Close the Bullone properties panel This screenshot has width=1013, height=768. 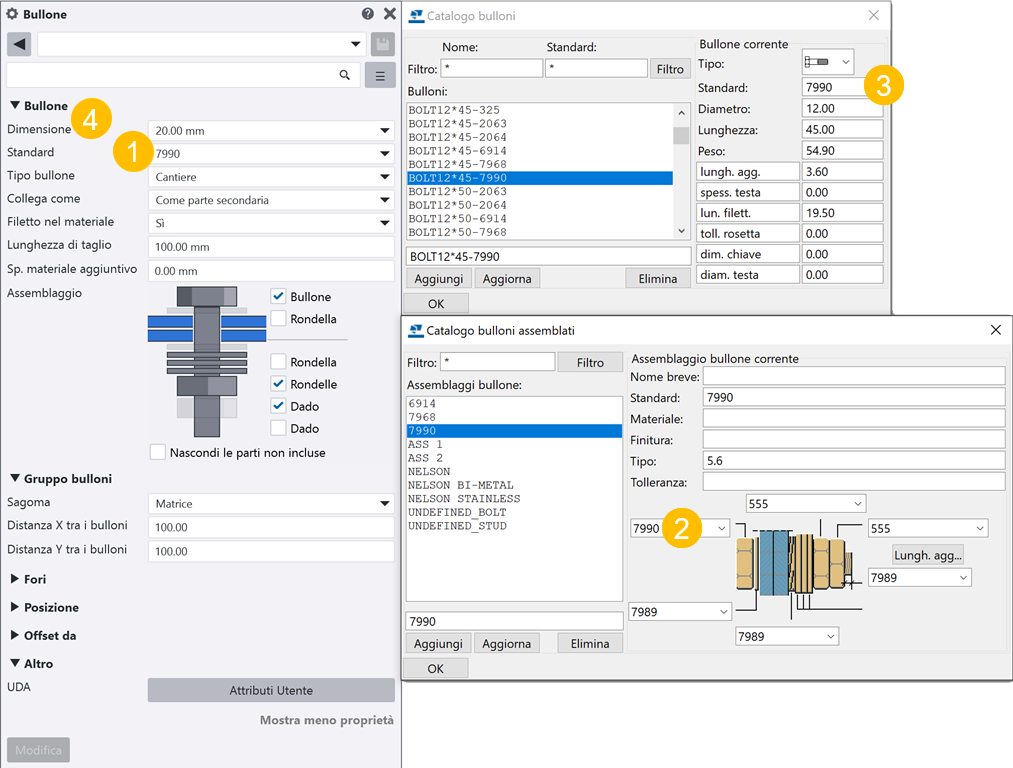pyautogui.click(x=389, y=14)
